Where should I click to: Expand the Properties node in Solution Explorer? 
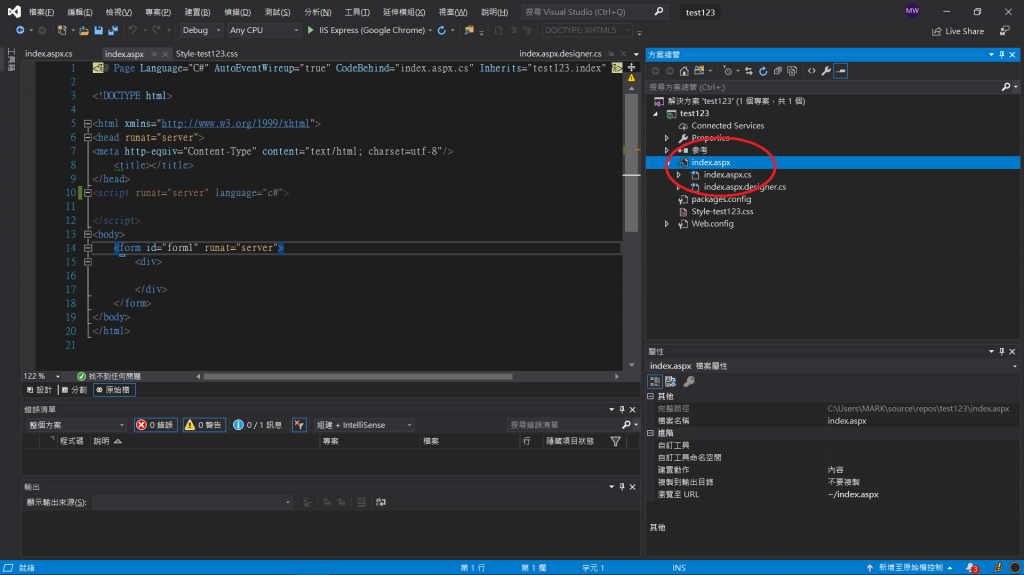point(667,138)
